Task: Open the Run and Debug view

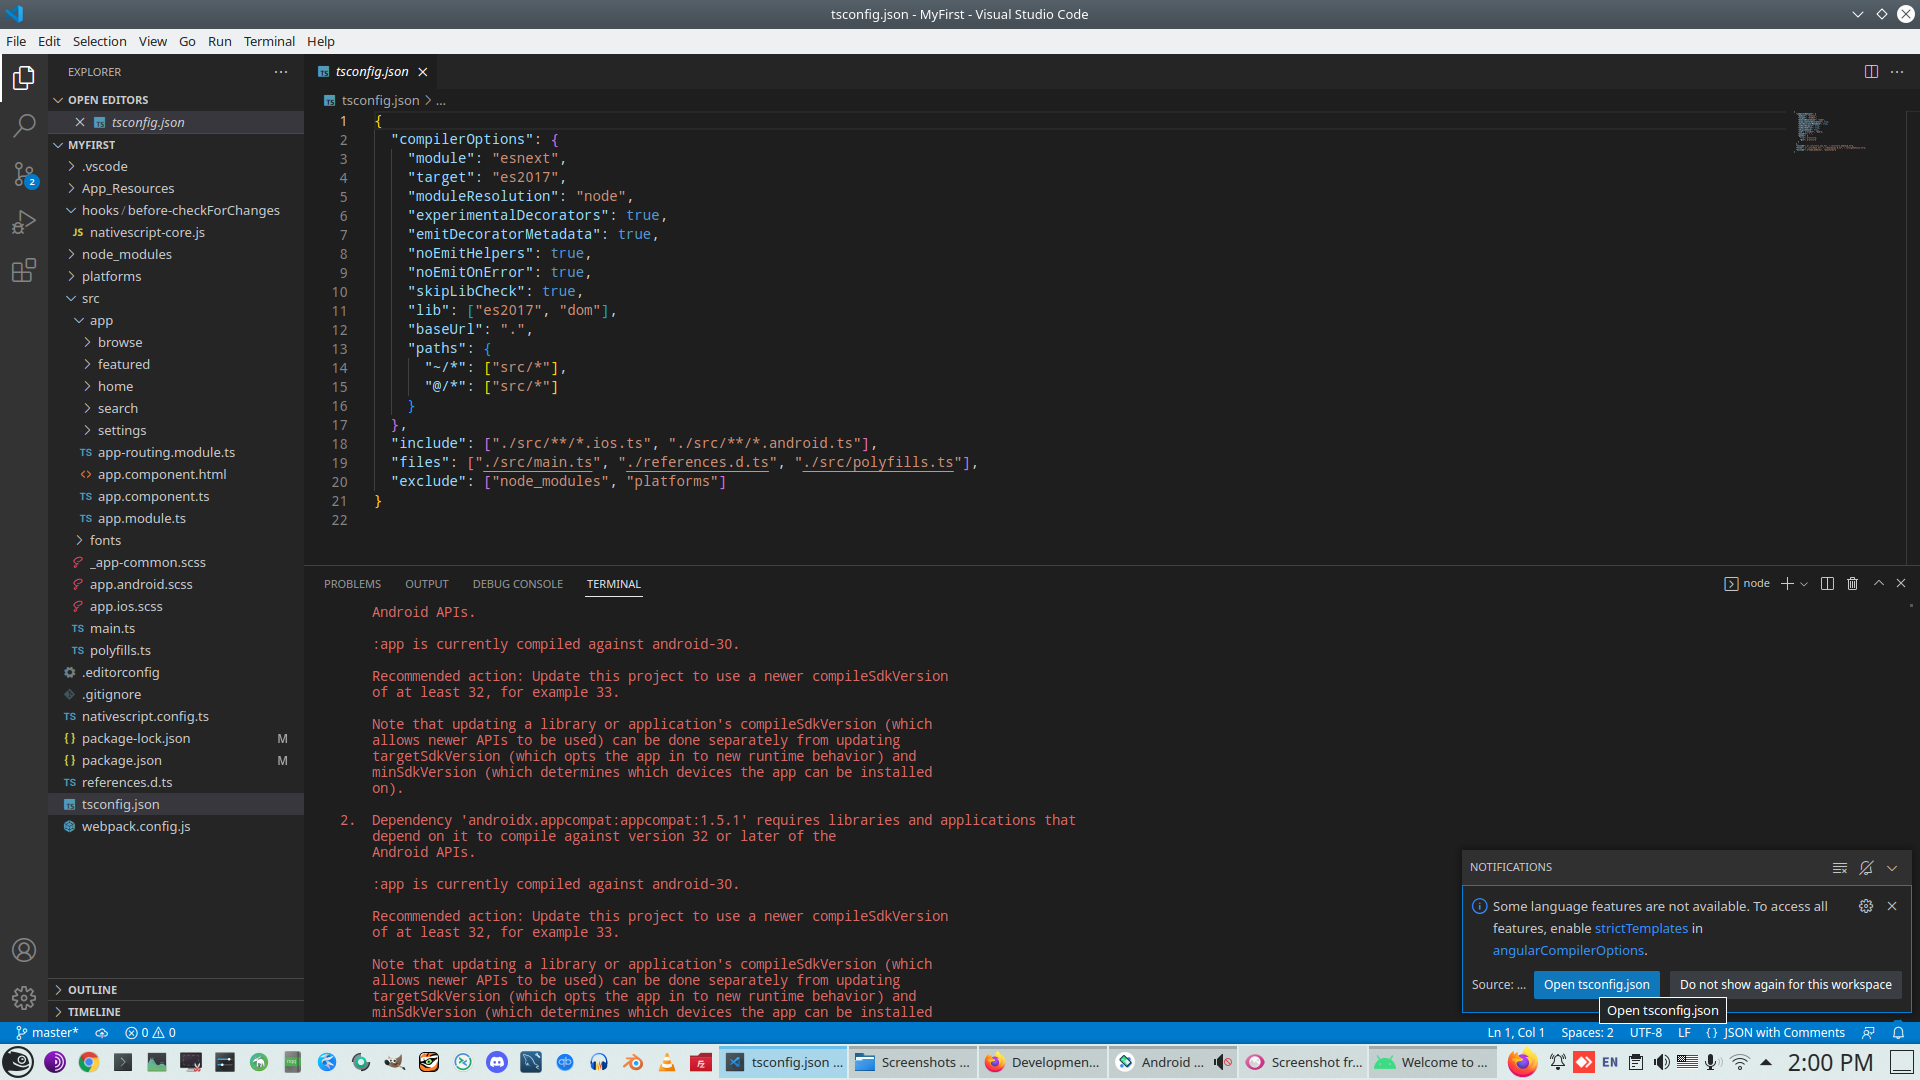Action: pos(24,222)
